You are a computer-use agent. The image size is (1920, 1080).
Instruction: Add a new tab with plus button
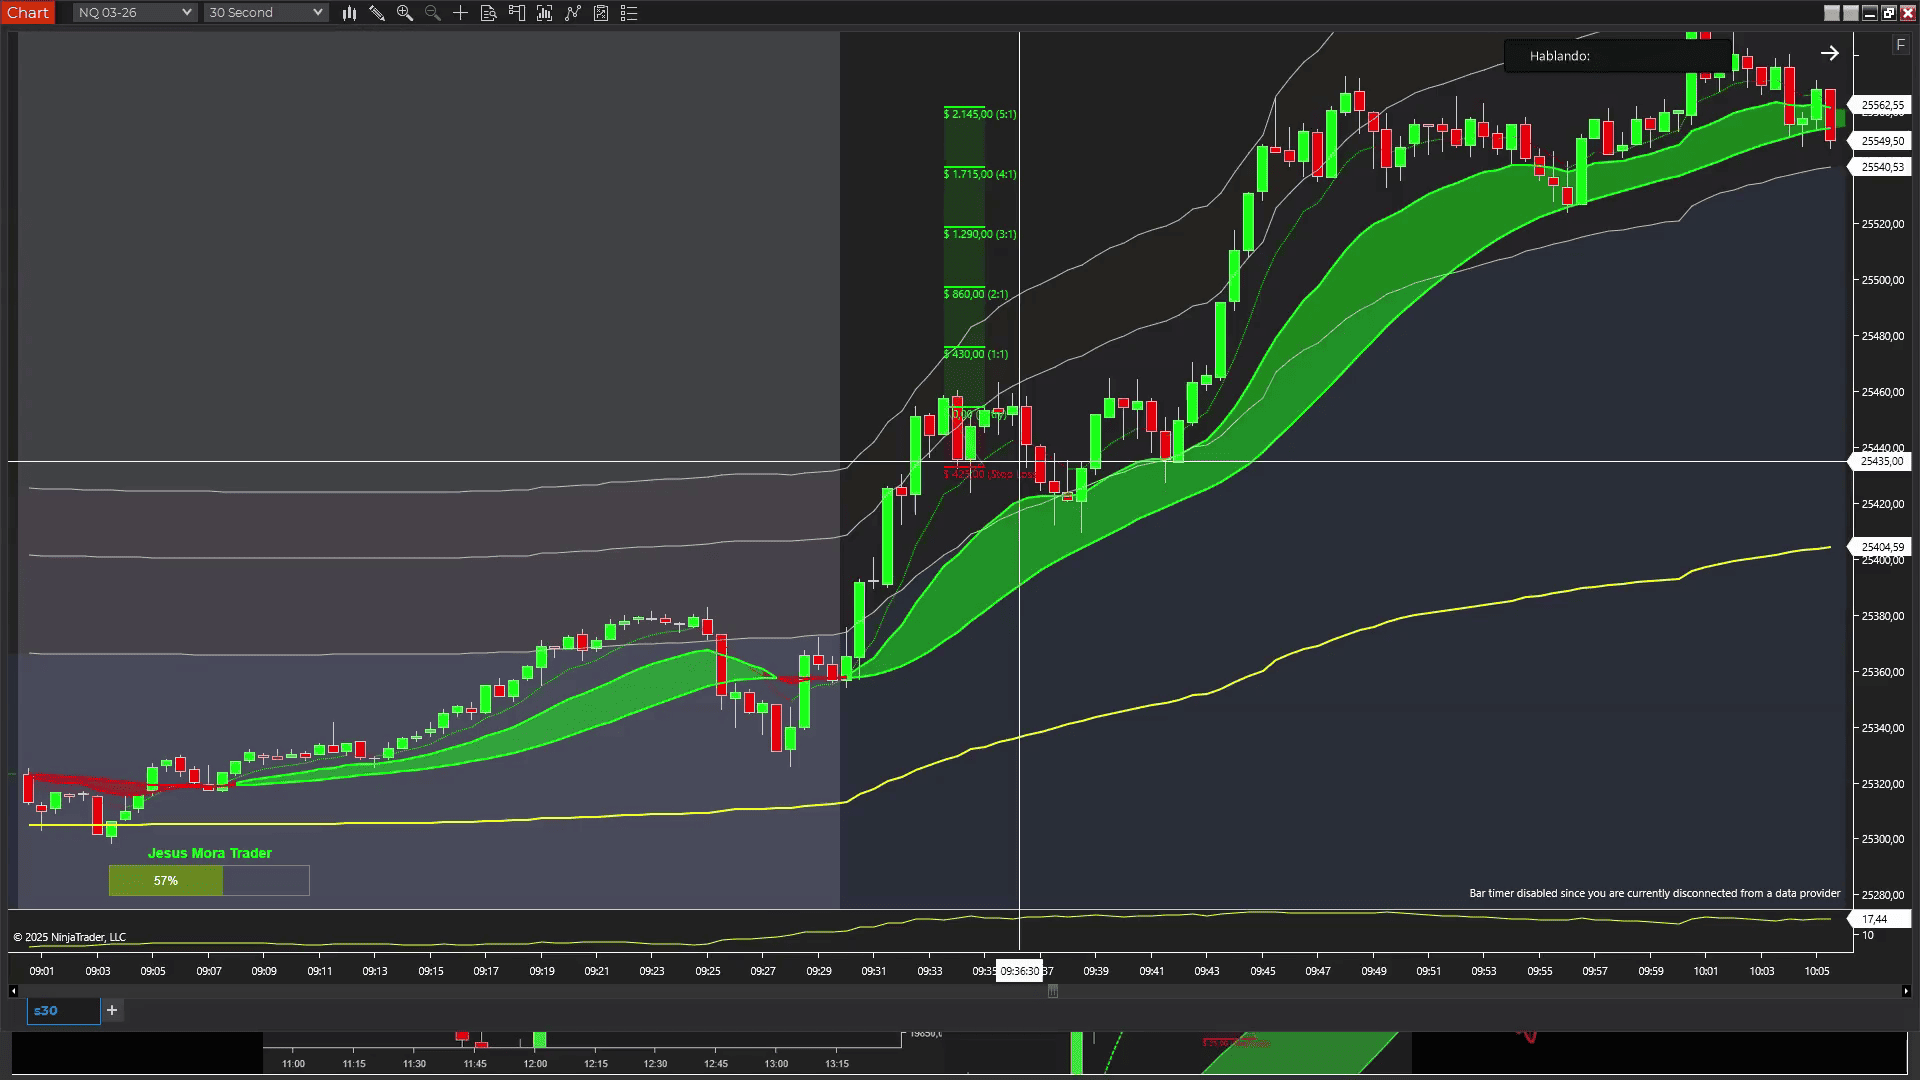click(112, 1011)
